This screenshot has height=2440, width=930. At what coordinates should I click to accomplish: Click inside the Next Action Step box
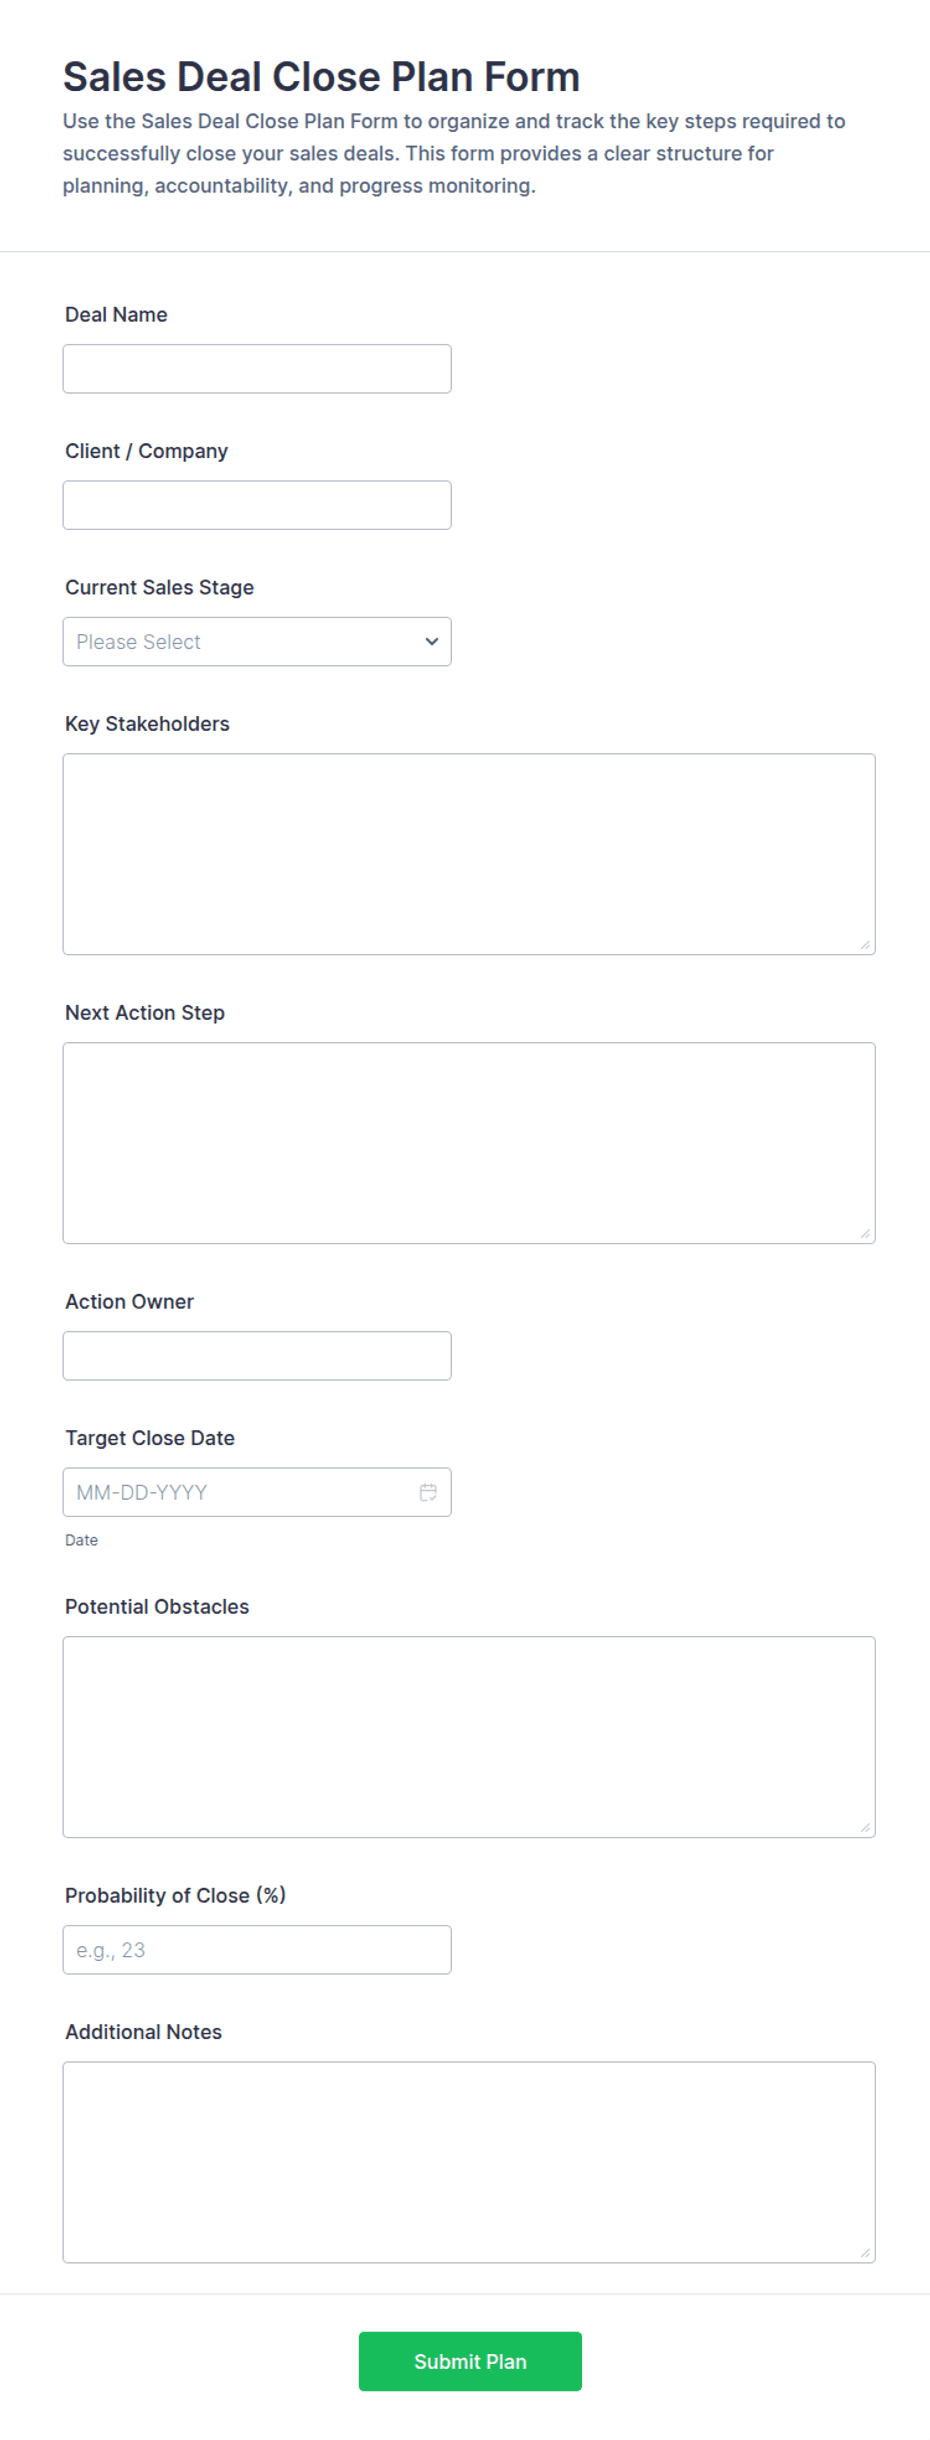tap(469, 1143)
